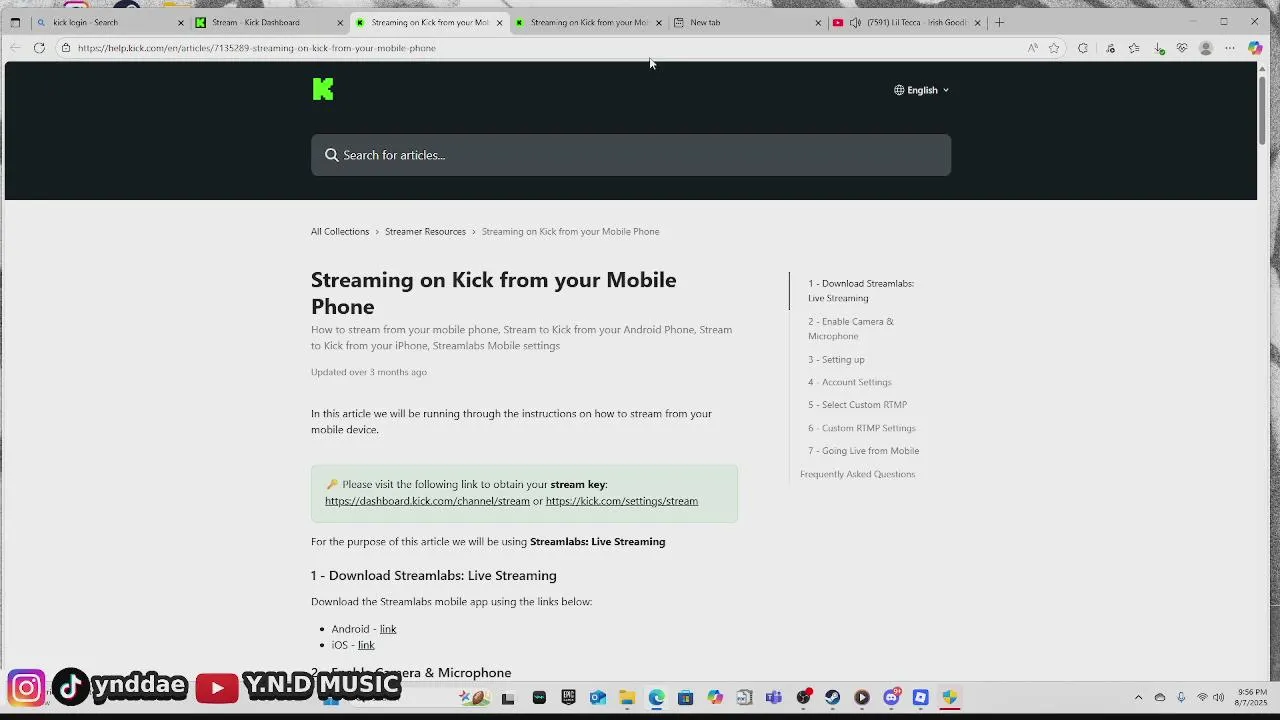Open the Extensions puzzle icon
Screen dimensions: 1280x720
pos(1082,48)
